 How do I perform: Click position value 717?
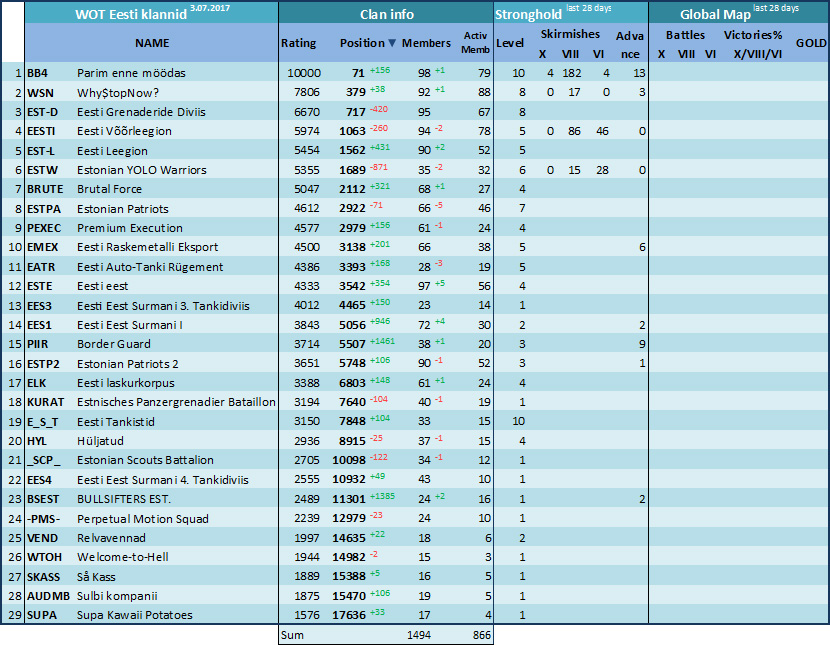pyautogui.click(x=356, y=112)
